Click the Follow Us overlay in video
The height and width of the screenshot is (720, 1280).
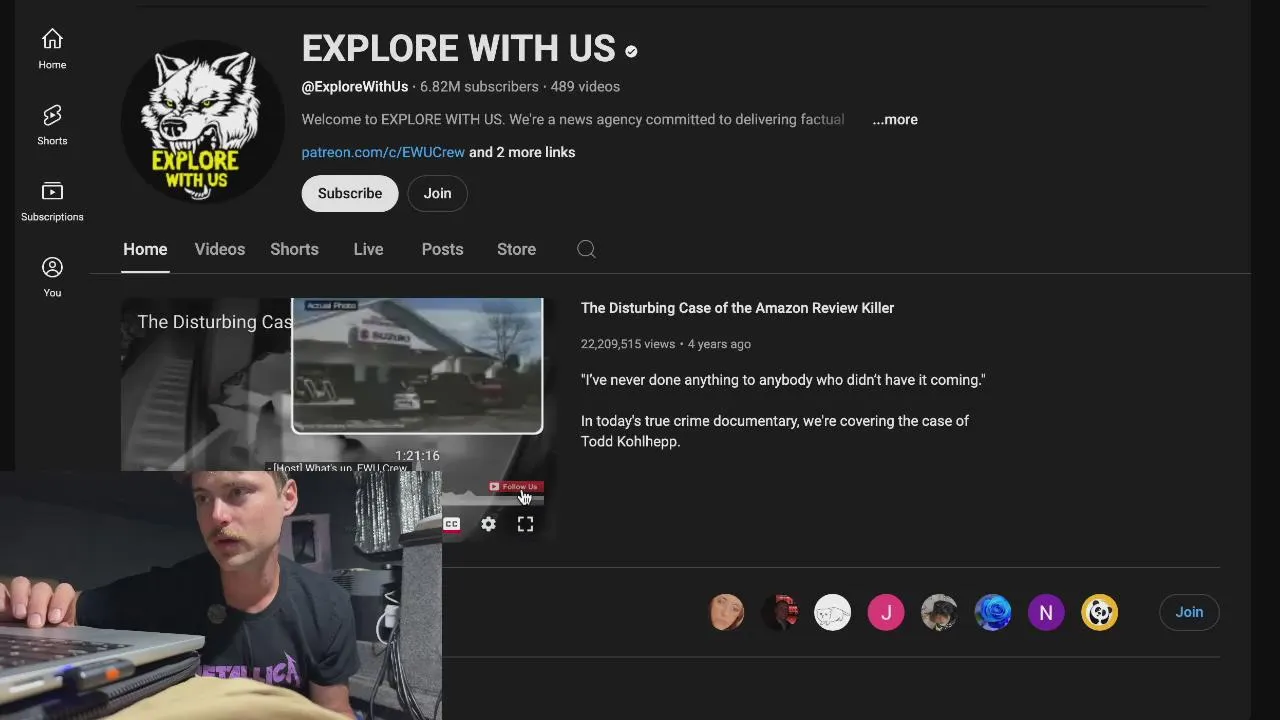click(515, 487)
